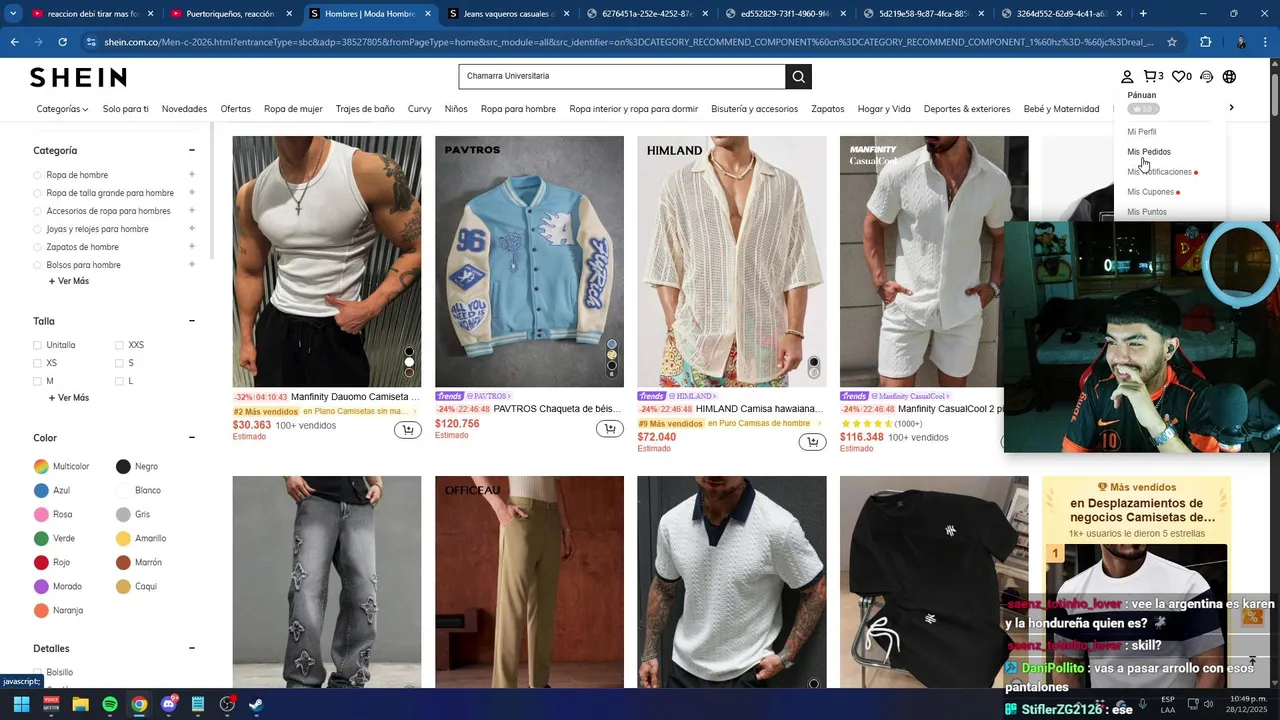Add PAVTROS Chaqueta to cart

coord(609,429)
